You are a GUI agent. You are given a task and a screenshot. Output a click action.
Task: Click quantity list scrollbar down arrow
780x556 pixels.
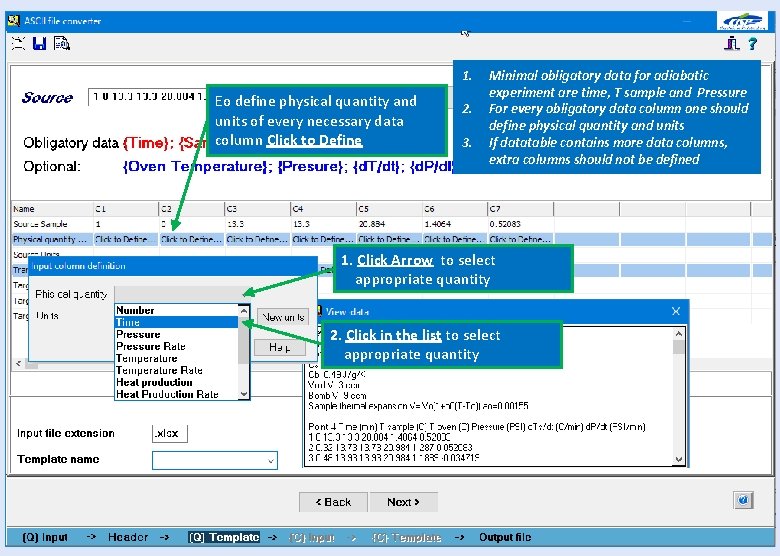pos(244,393)
